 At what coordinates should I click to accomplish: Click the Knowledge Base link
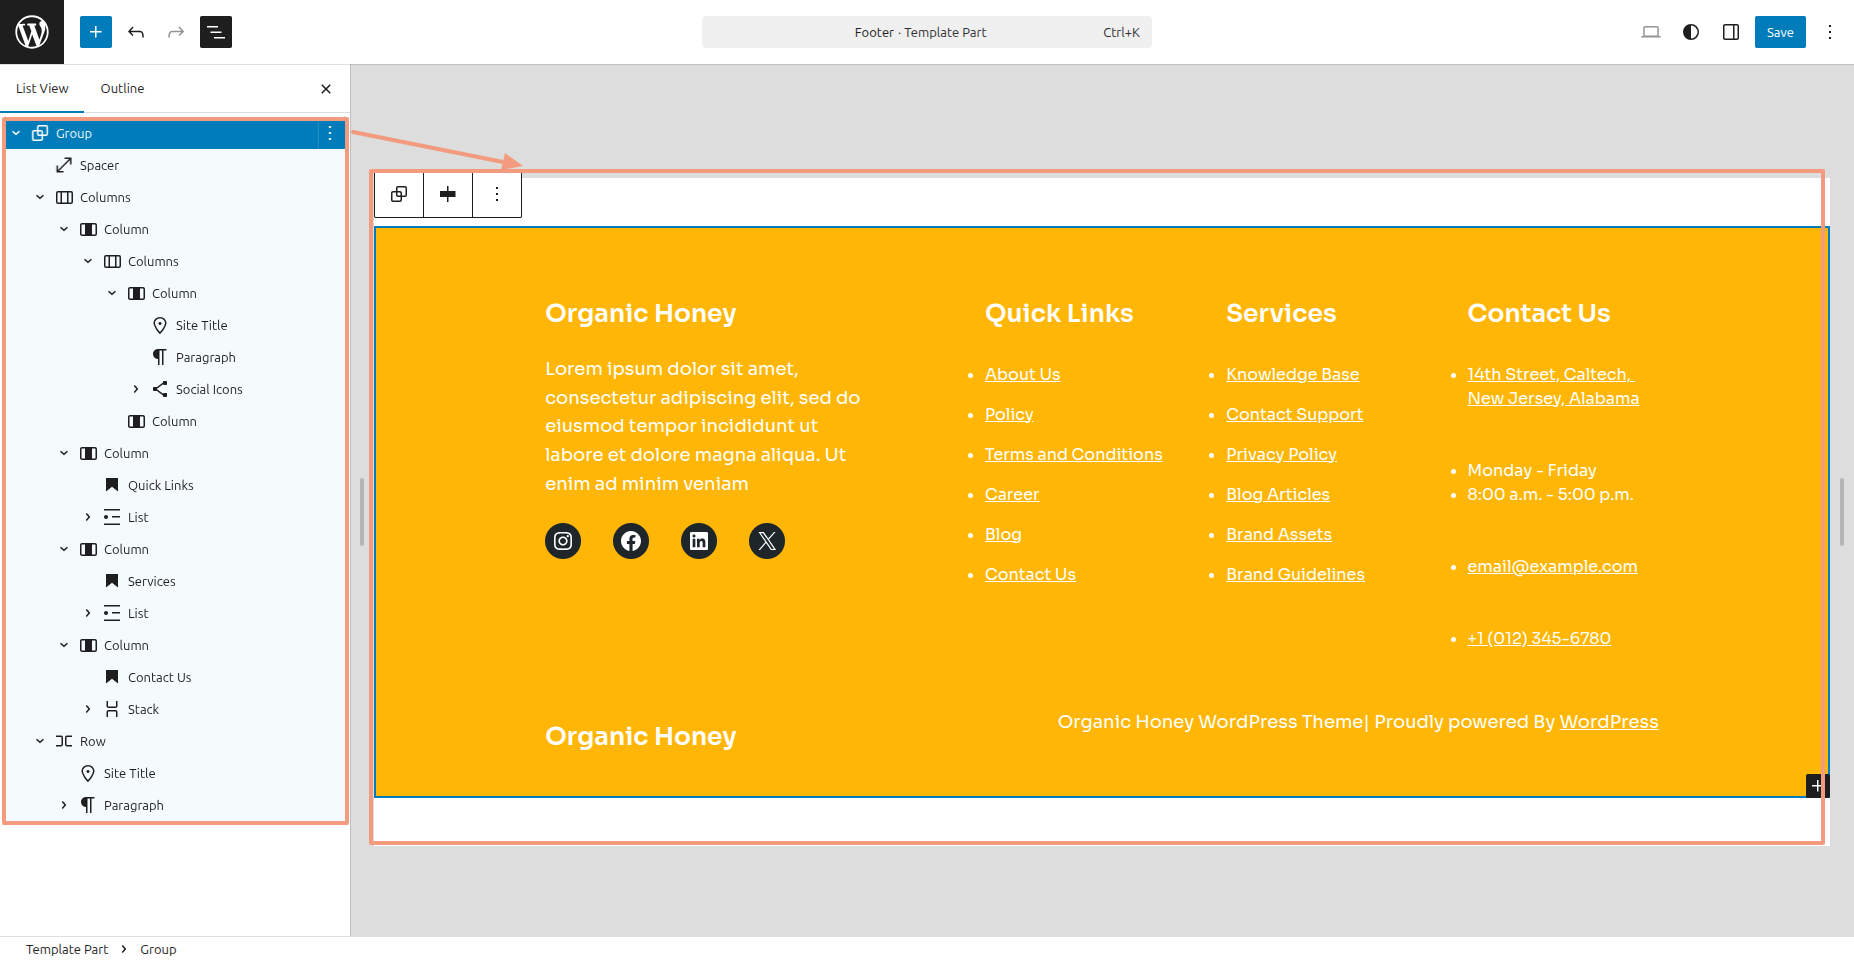pos(1292,374)
